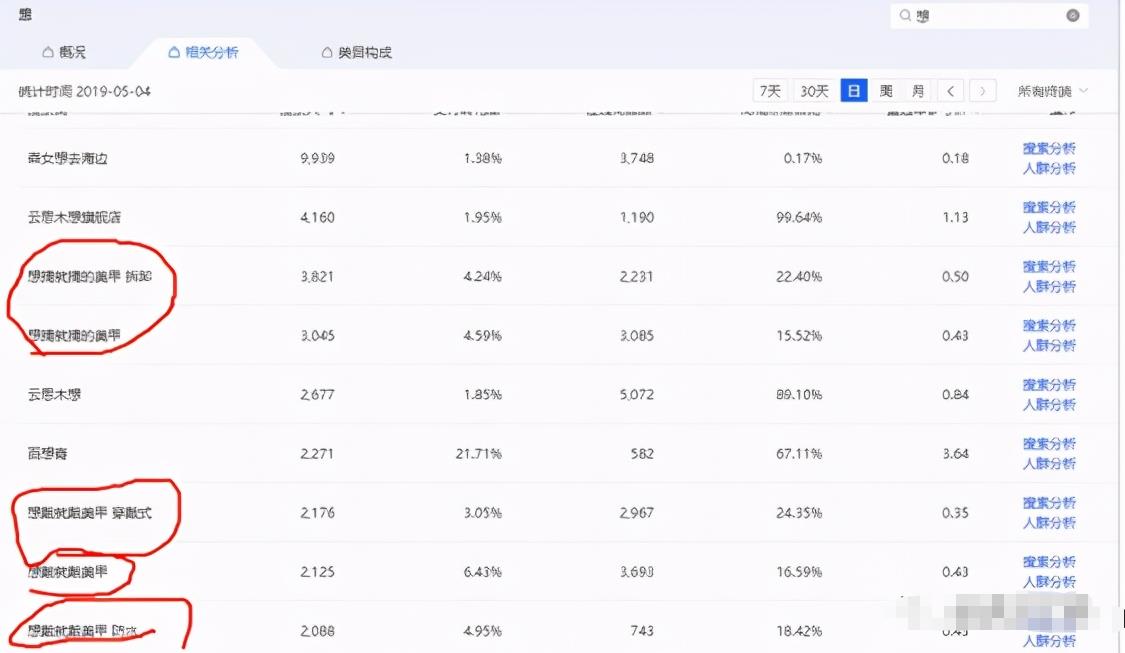
Task: Open 人群分析 for the 2,088 row
Action: pyautogui.click(x=1049, y=641)
